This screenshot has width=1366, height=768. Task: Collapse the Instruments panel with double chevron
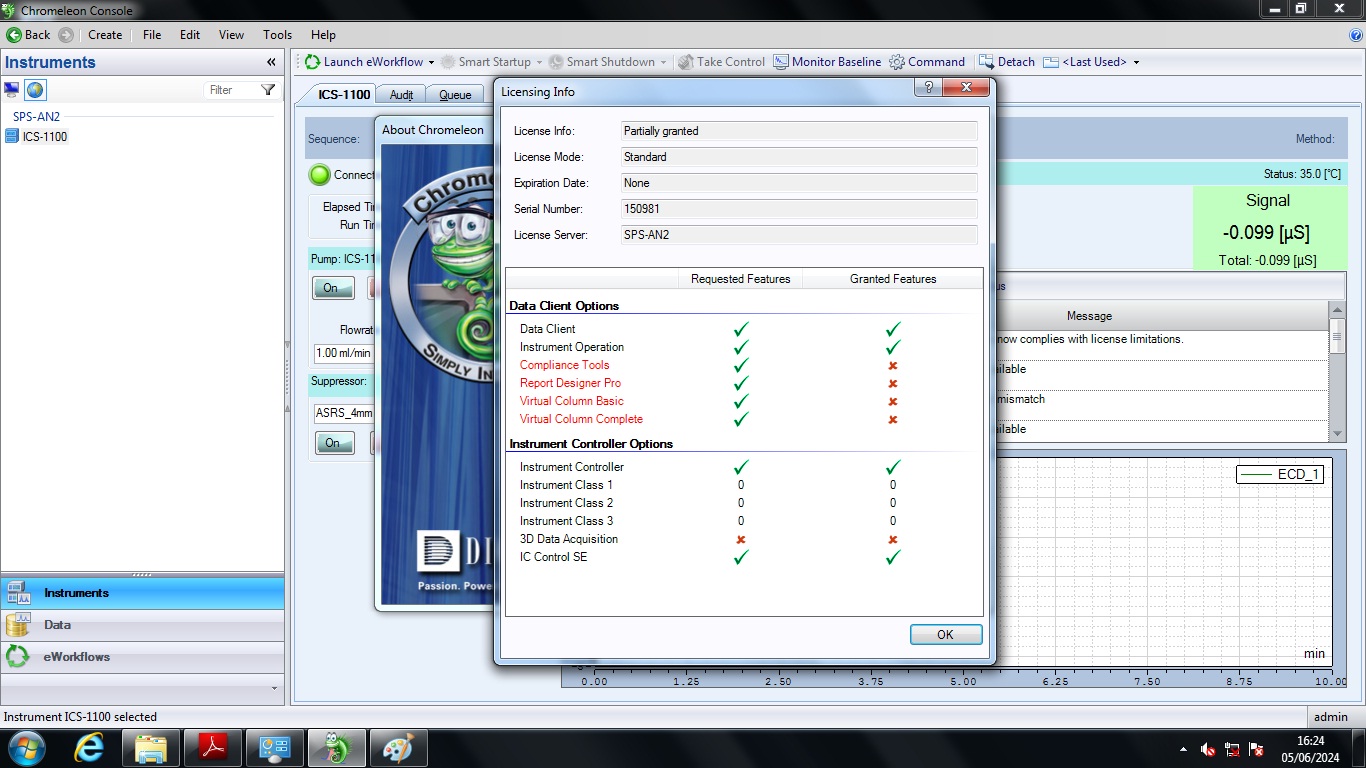point(271,62)
